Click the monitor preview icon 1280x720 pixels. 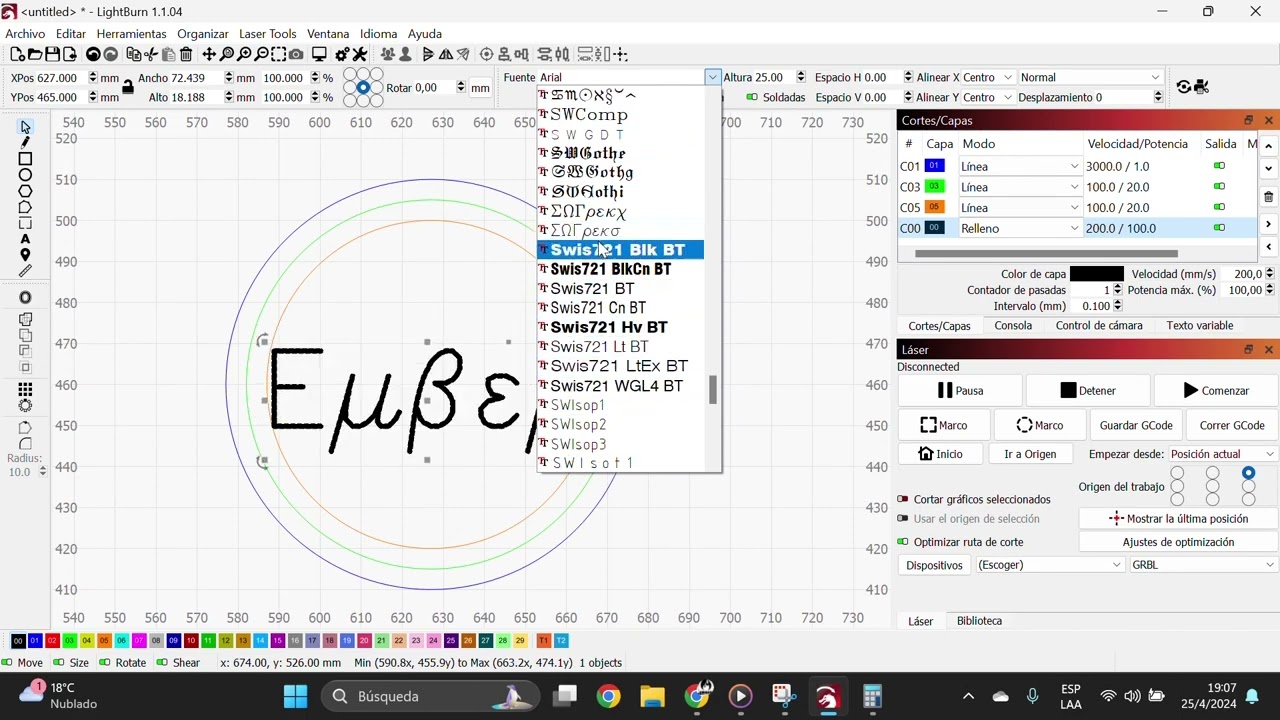319,55
